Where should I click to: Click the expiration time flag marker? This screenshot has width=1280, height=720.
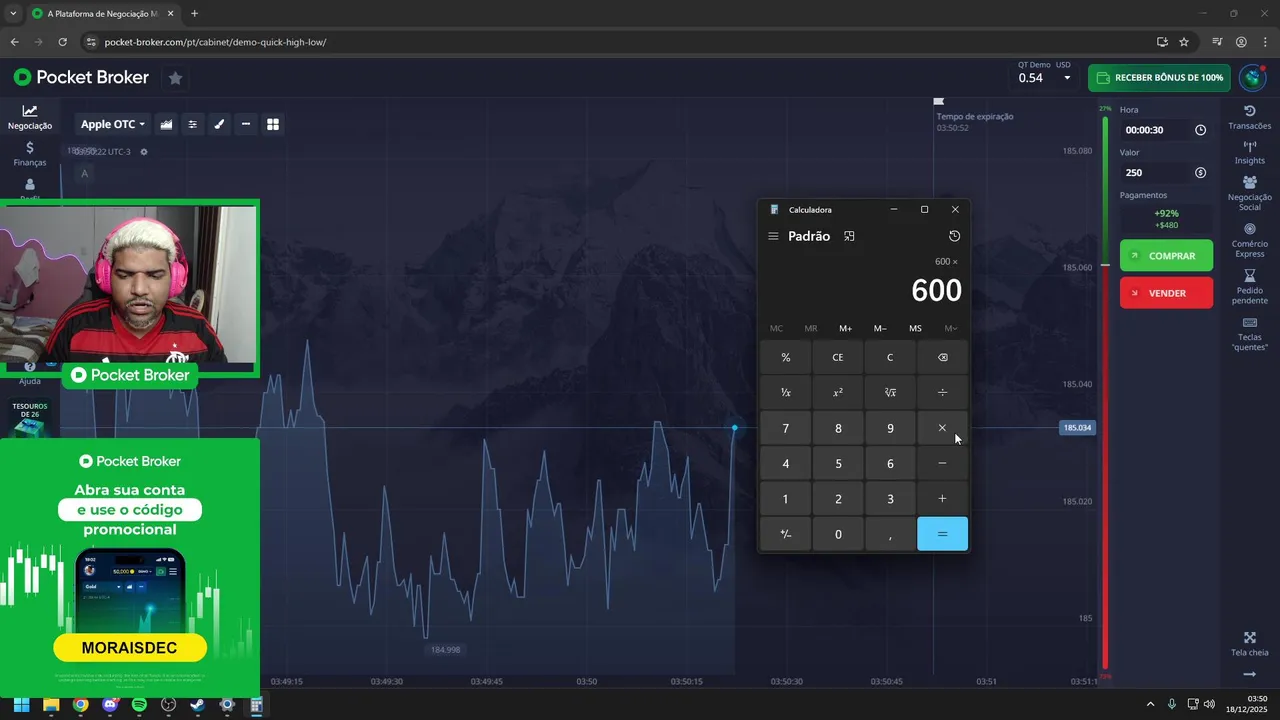(938, 101)
